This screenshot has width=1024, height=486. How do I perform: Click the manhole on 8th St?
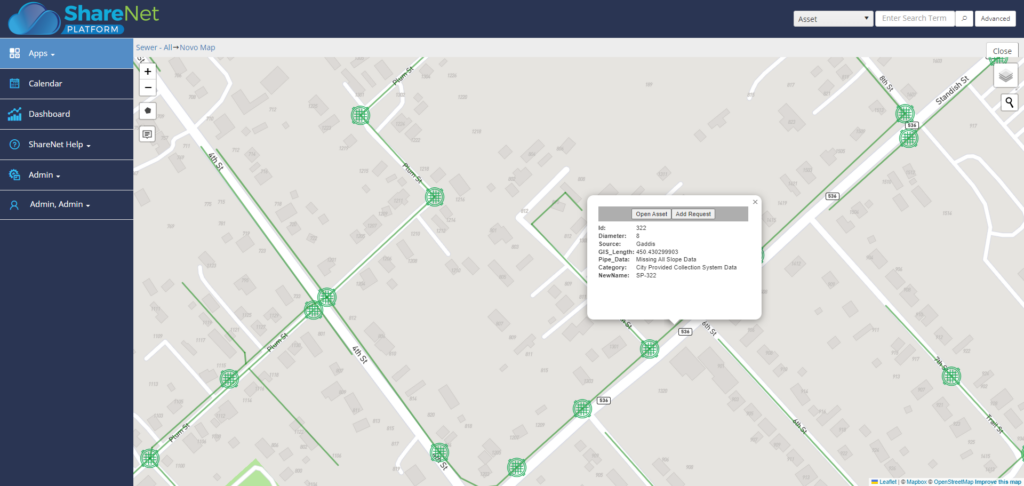(904, 114)
